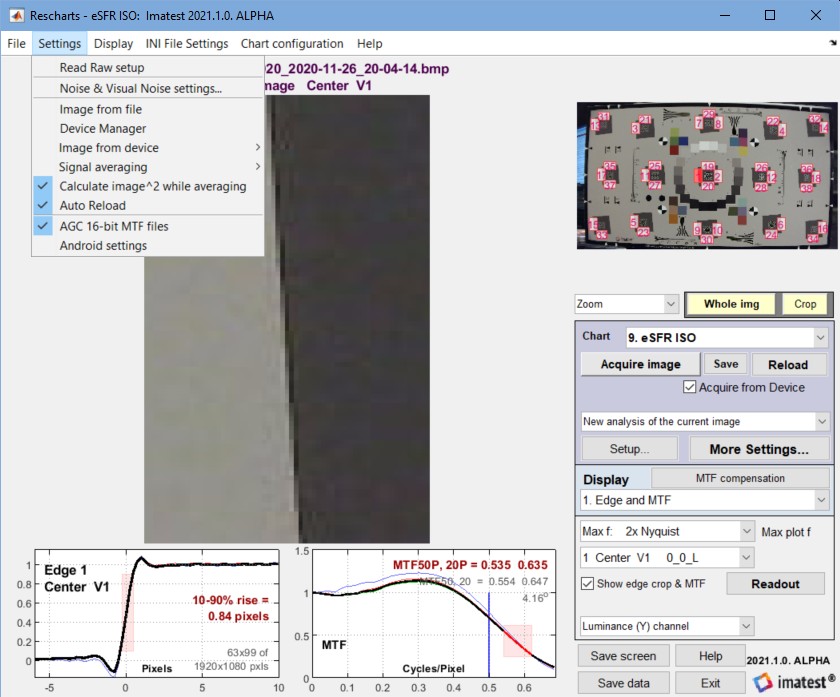
Task: Click the Readout button
Action: pos(775,583)
